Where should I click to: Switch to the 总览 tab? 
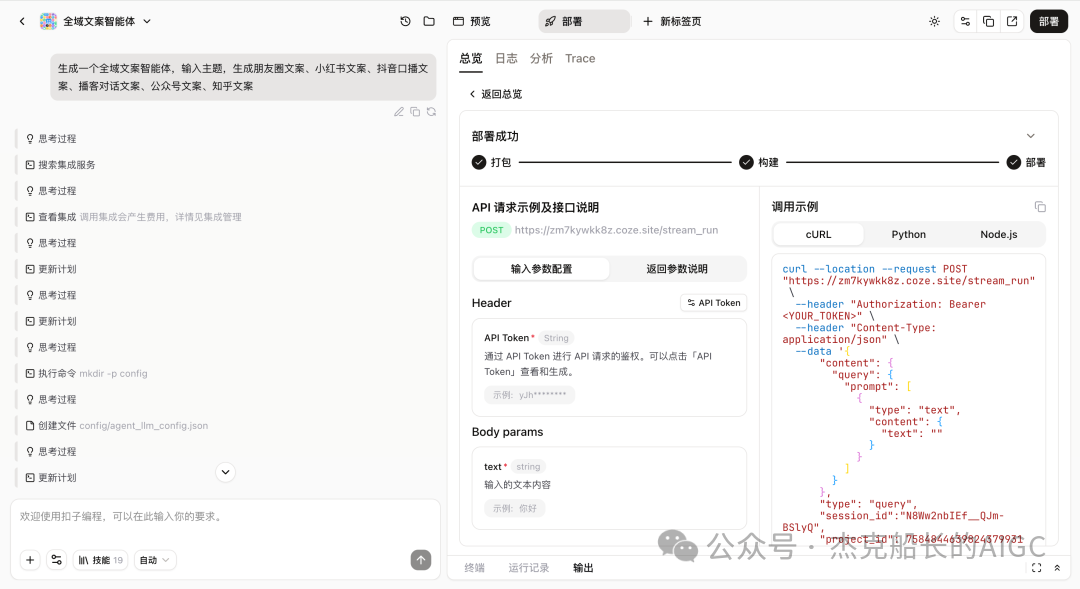point(471,59)
